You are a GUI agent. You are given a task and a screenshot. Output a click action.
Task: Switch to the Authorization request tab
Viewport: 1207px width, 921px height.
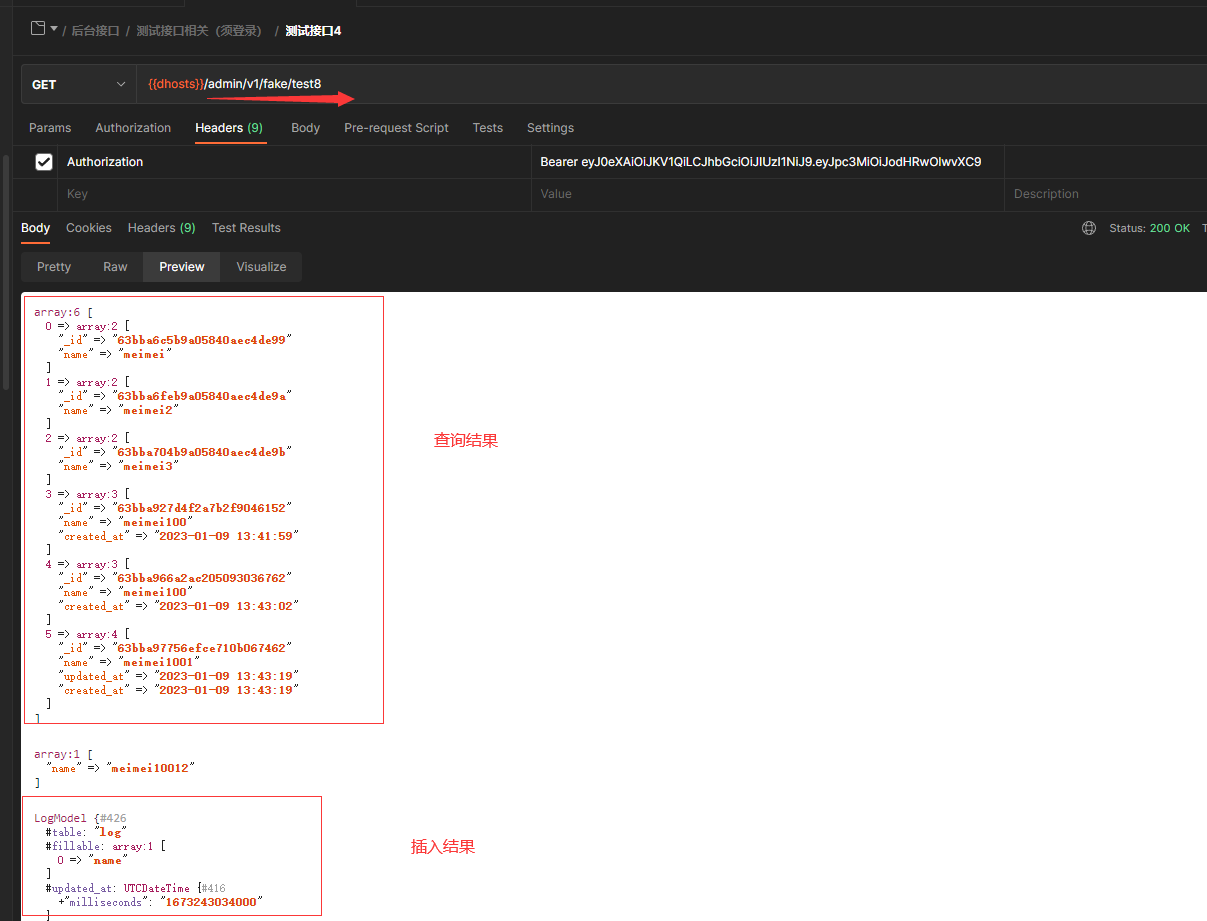click(x=133, y=128)
